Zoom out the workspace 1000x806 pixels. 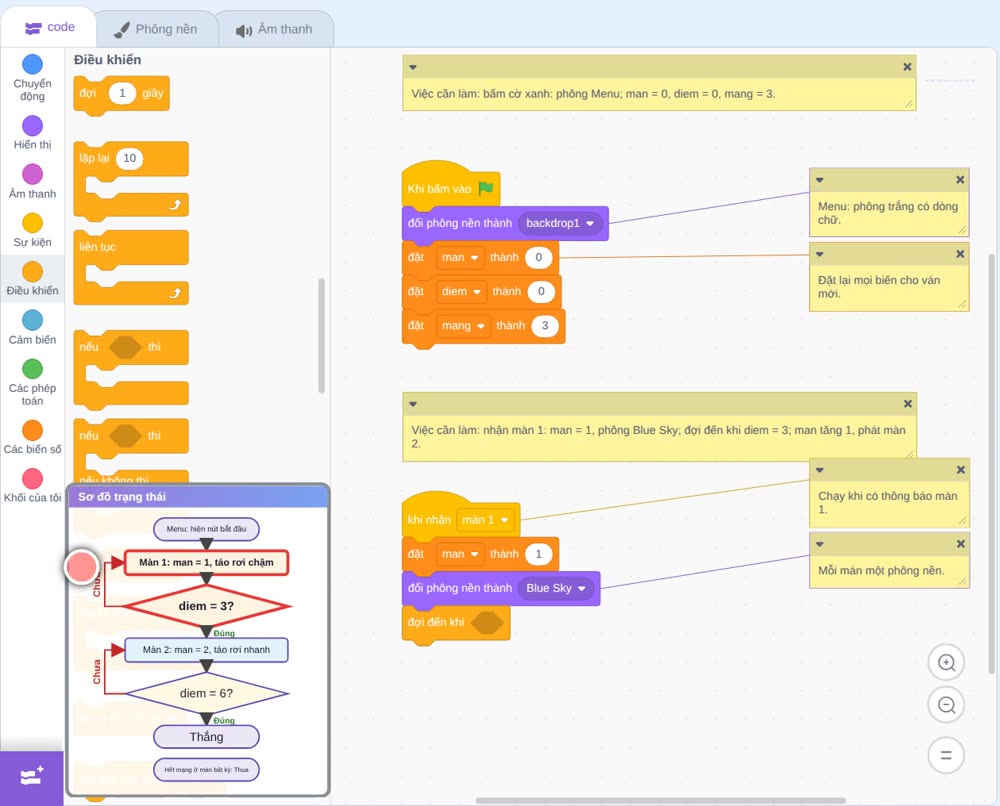(946, 705)
